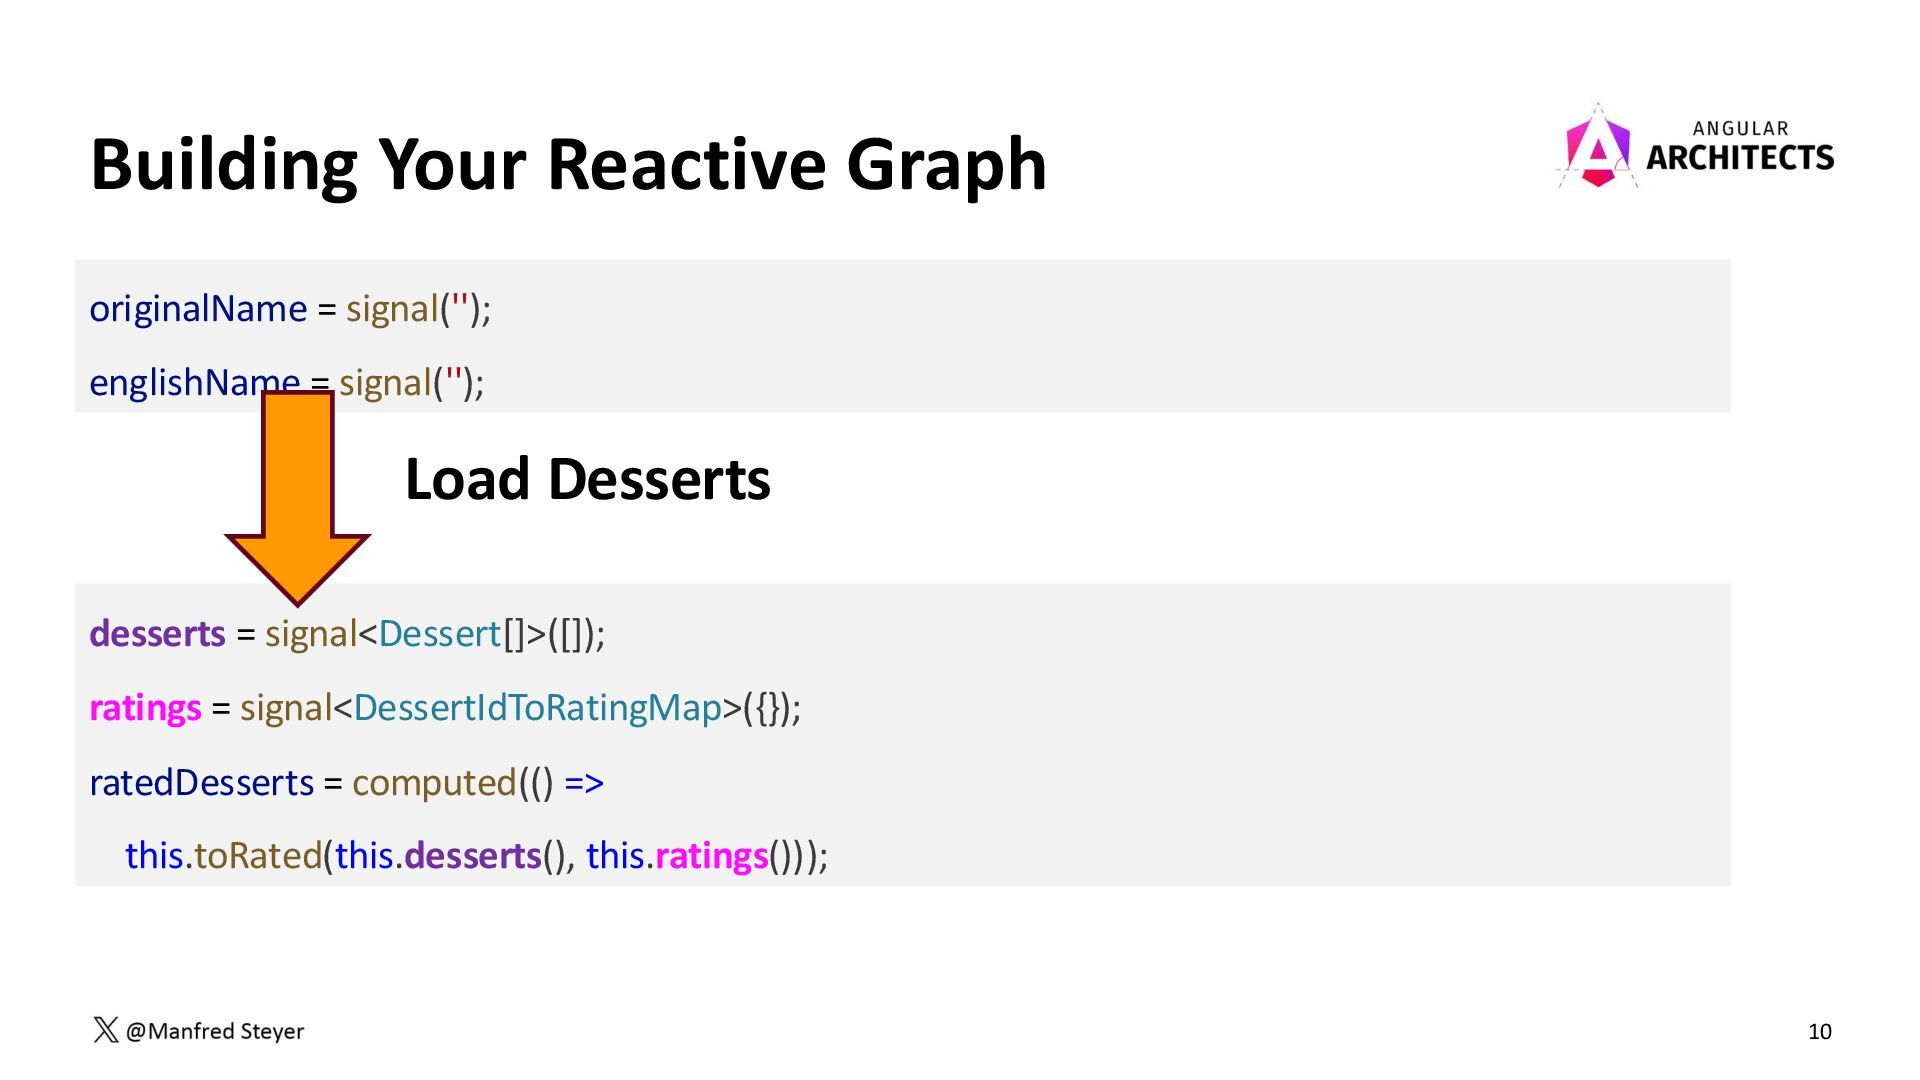Click the 'Load Desserts' label
The image size is (1920, 1080).
click(x=587, y=479)
